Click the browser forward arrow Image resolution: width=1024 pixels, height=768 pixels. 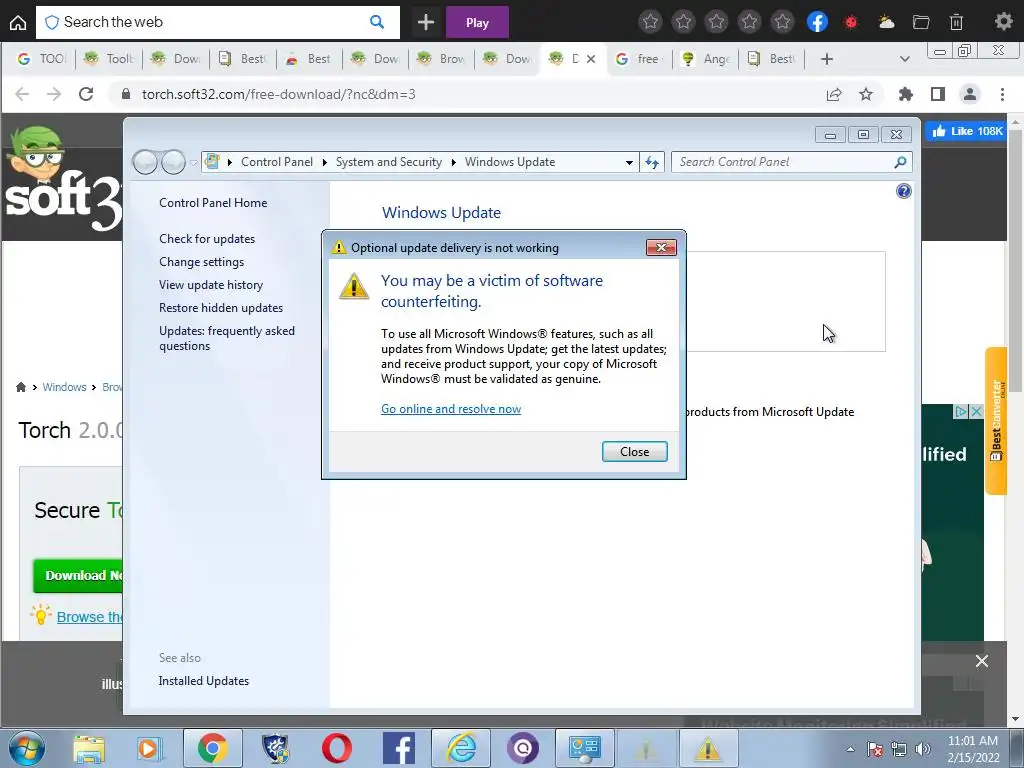coord(54,94)
